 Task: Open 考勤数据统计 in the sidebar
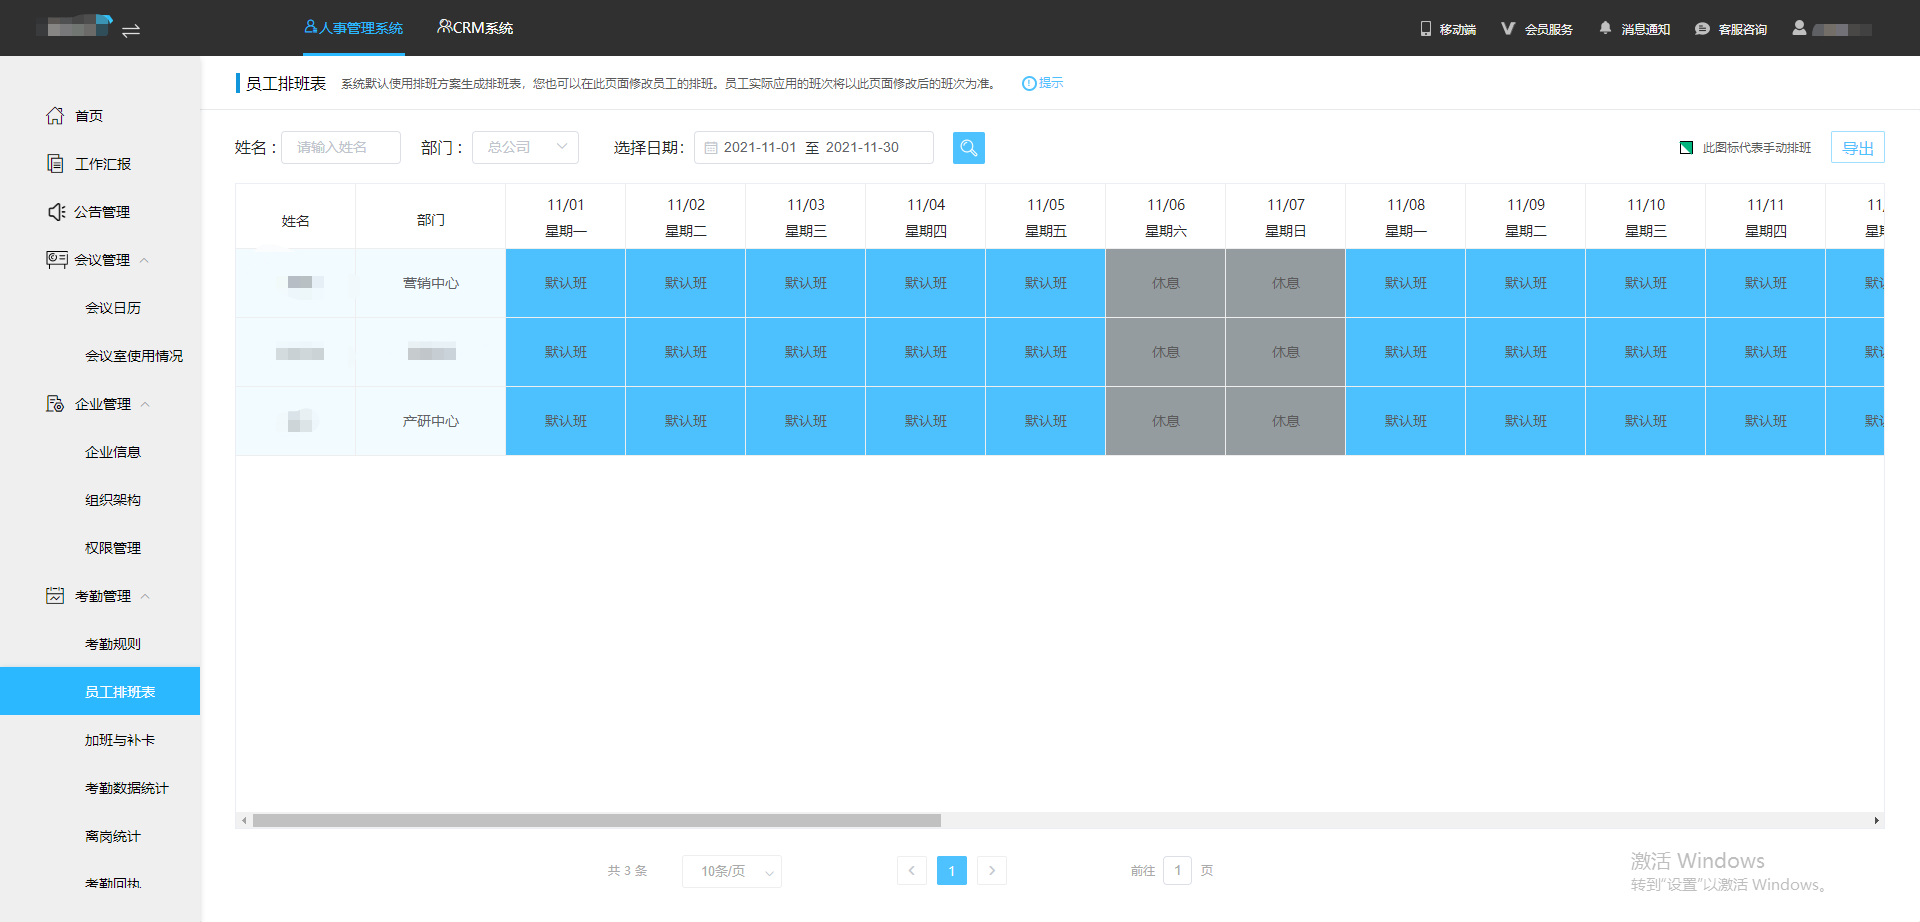click(127, 788)
